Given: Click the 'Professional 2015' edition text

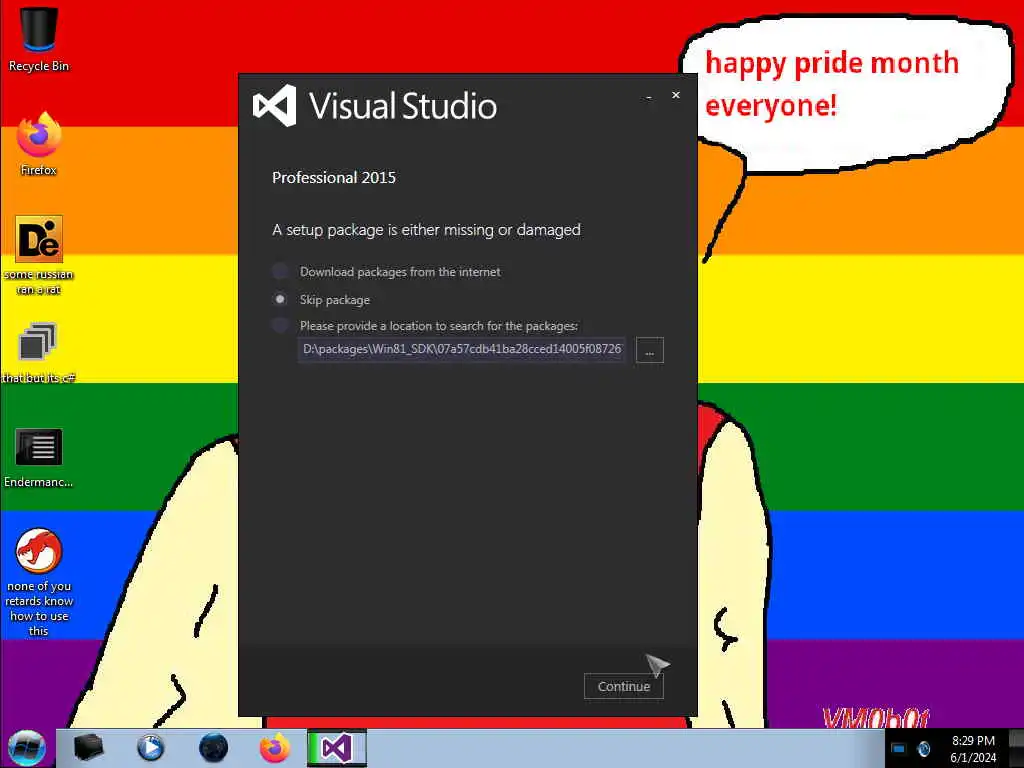Looking at the screenshot, I should 334,178.
